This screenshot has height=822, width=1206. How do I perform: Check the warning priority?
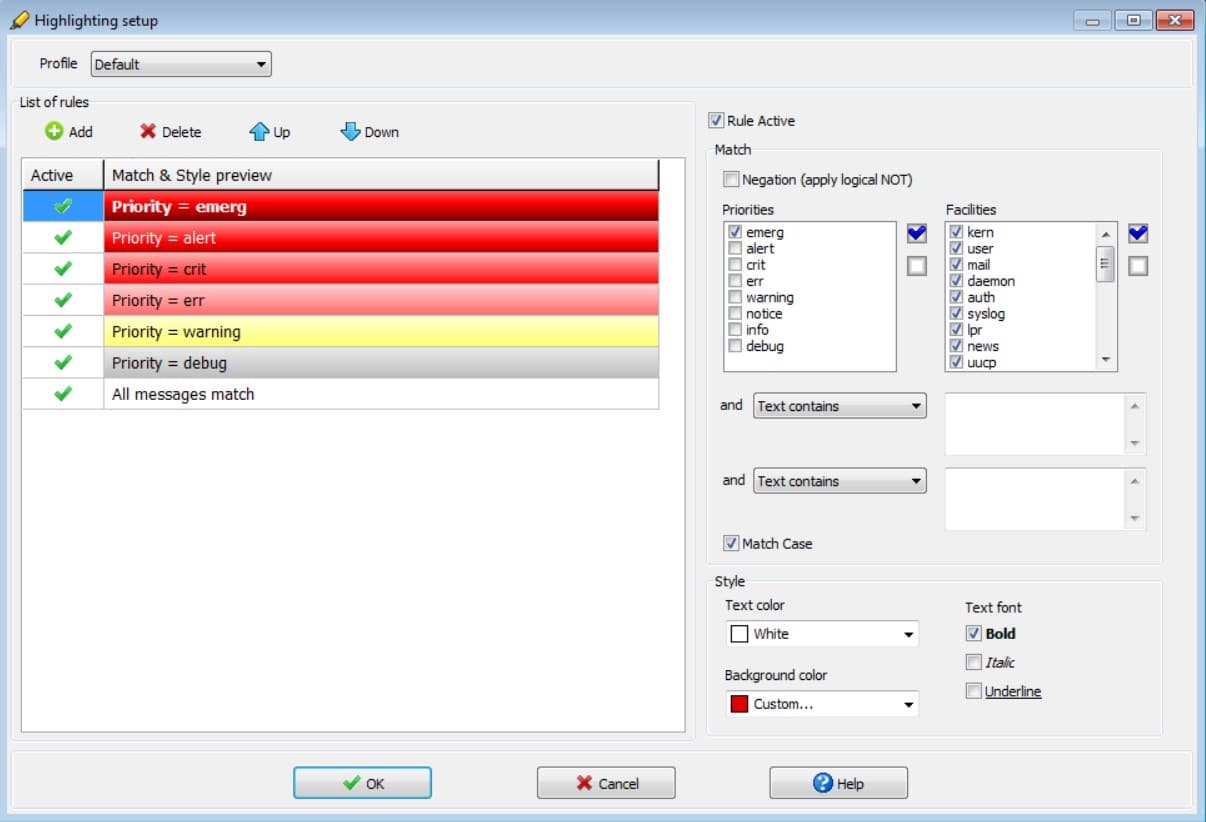(x=735, y=297)
